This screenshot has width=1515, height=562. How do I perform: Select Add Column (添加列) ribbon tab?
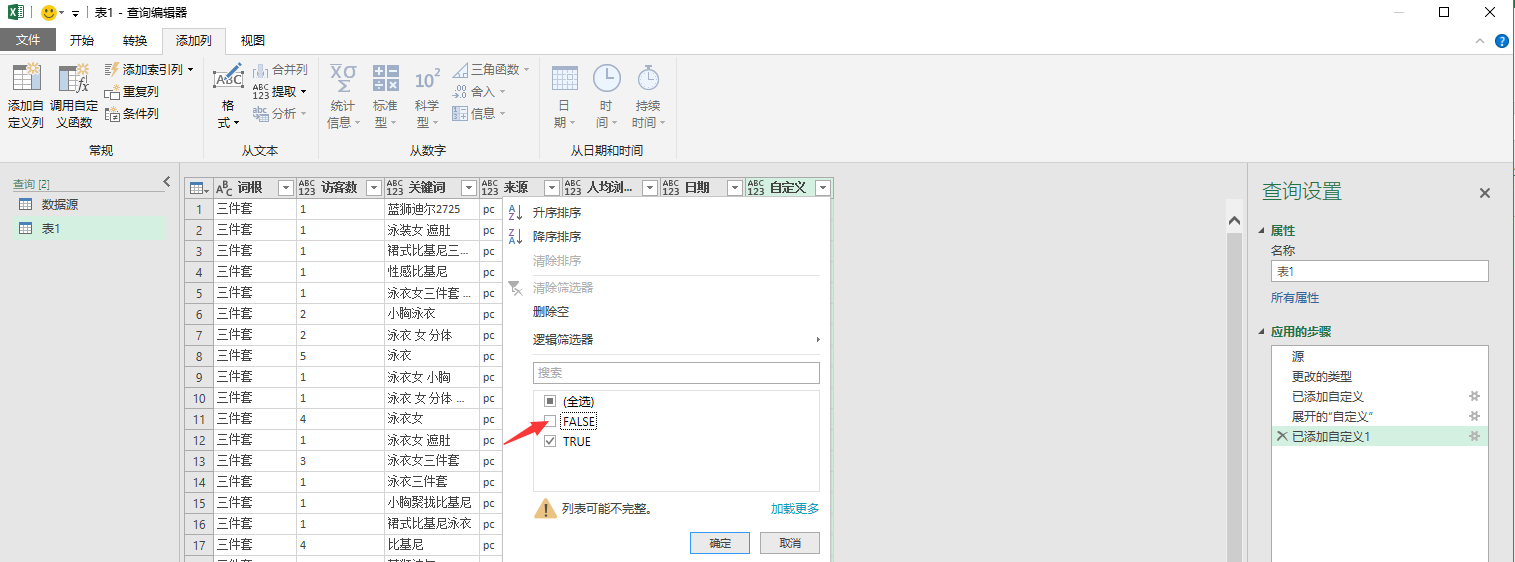click(x=194, y=41)
